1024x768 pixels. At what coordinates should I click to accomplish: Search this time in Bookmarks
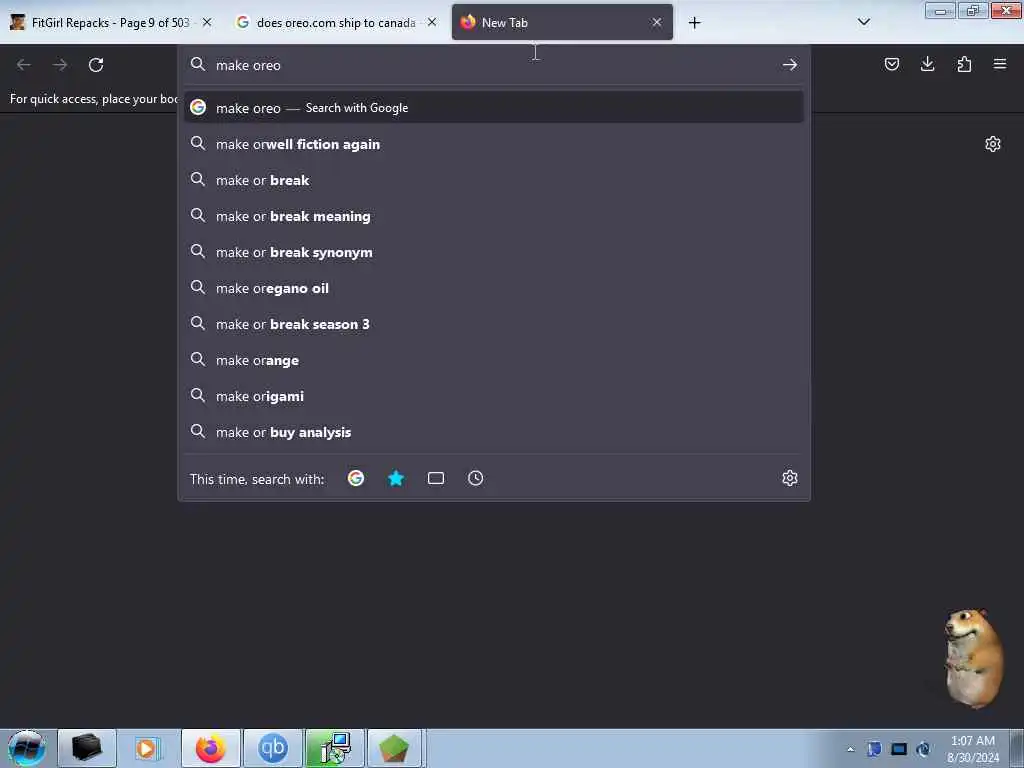(396, 478)
